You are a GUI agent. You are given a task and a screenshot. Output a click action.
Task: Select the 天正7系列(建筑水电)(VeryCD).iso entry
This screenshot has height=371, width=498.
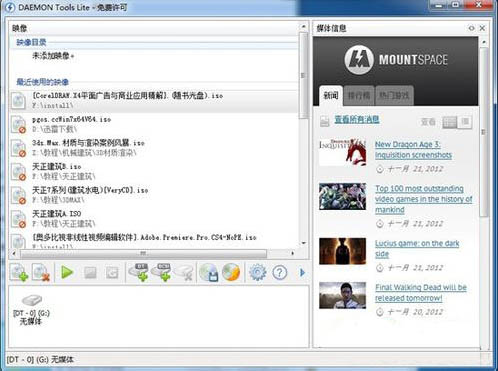point(154,195)
